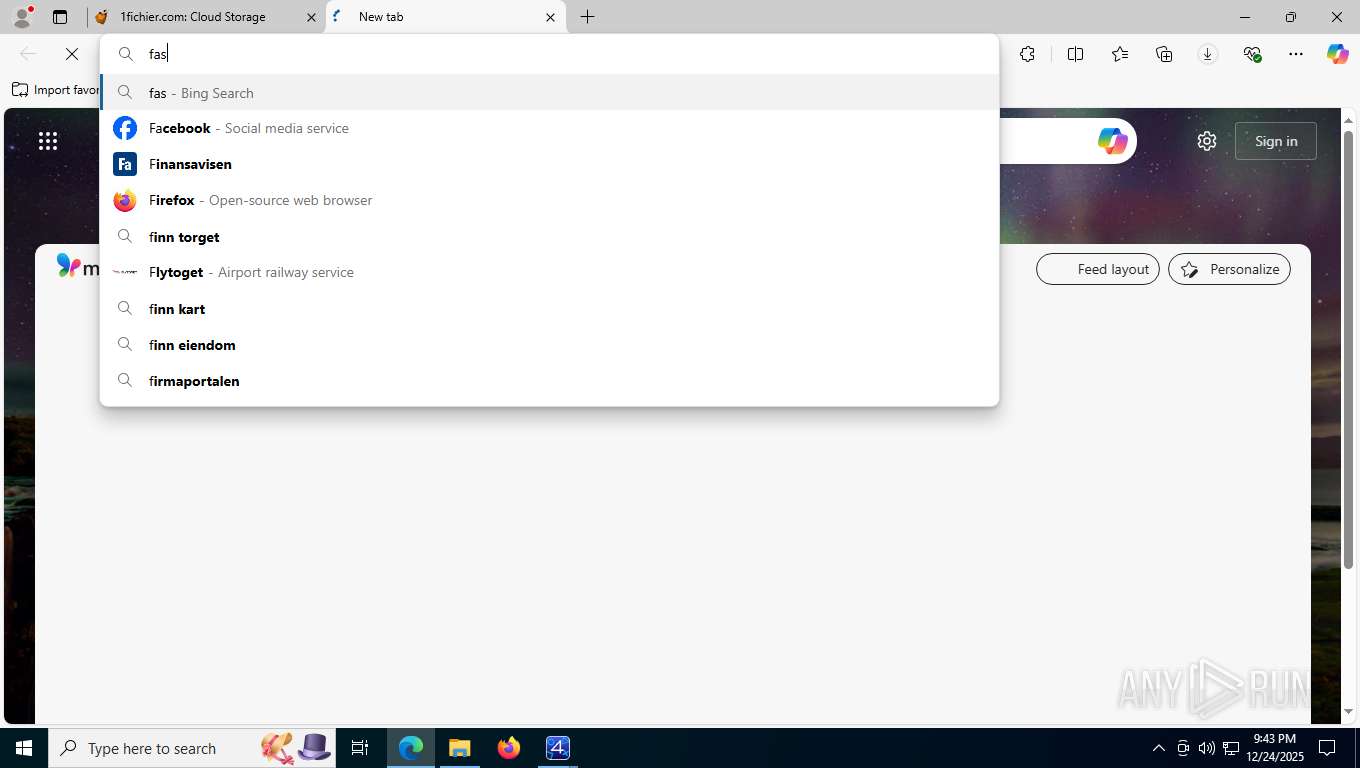Click the Import favorites bookmark
Image resolution: width=1360 pixels, height=768 pixels.
coord(55,90)
